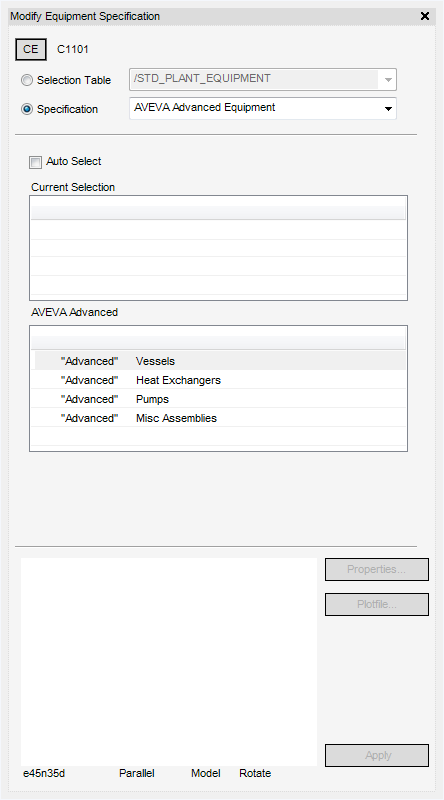Click the CE current element button
The height and width of the screenshot is (800, 444).
coord(31,49)
